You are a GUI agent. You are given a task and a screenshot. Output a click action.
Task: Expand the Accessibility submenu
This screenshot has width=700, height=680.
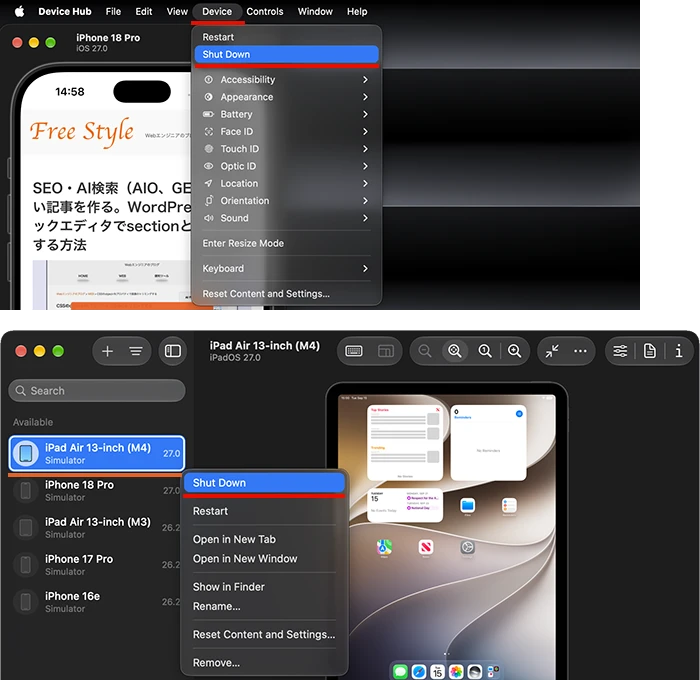coord(287,79)
